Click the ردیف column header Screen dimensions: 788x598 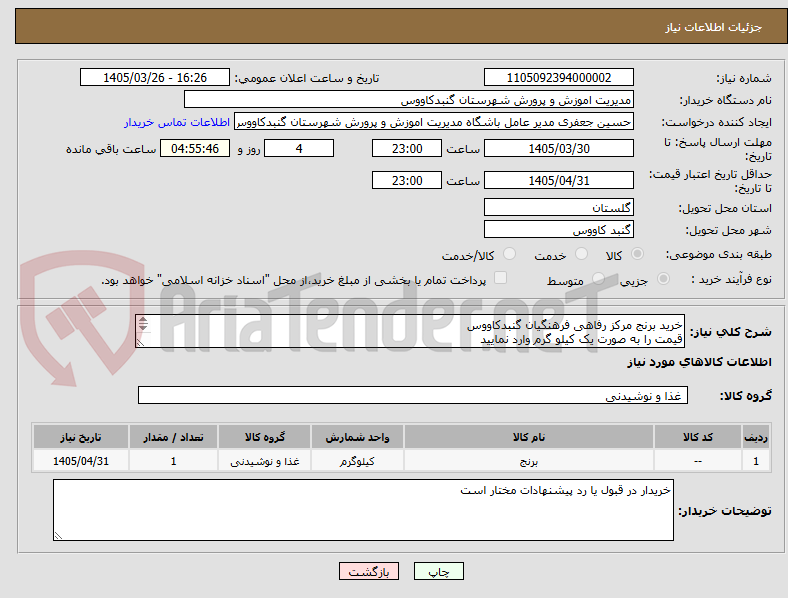[756, 437]
